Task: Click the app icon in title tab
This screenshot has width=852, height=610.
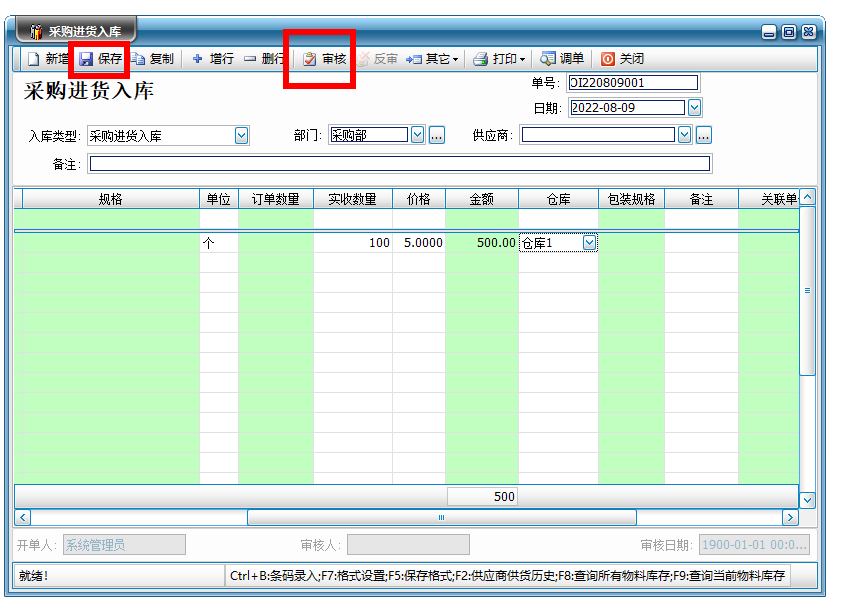Action: pos(36,32)
